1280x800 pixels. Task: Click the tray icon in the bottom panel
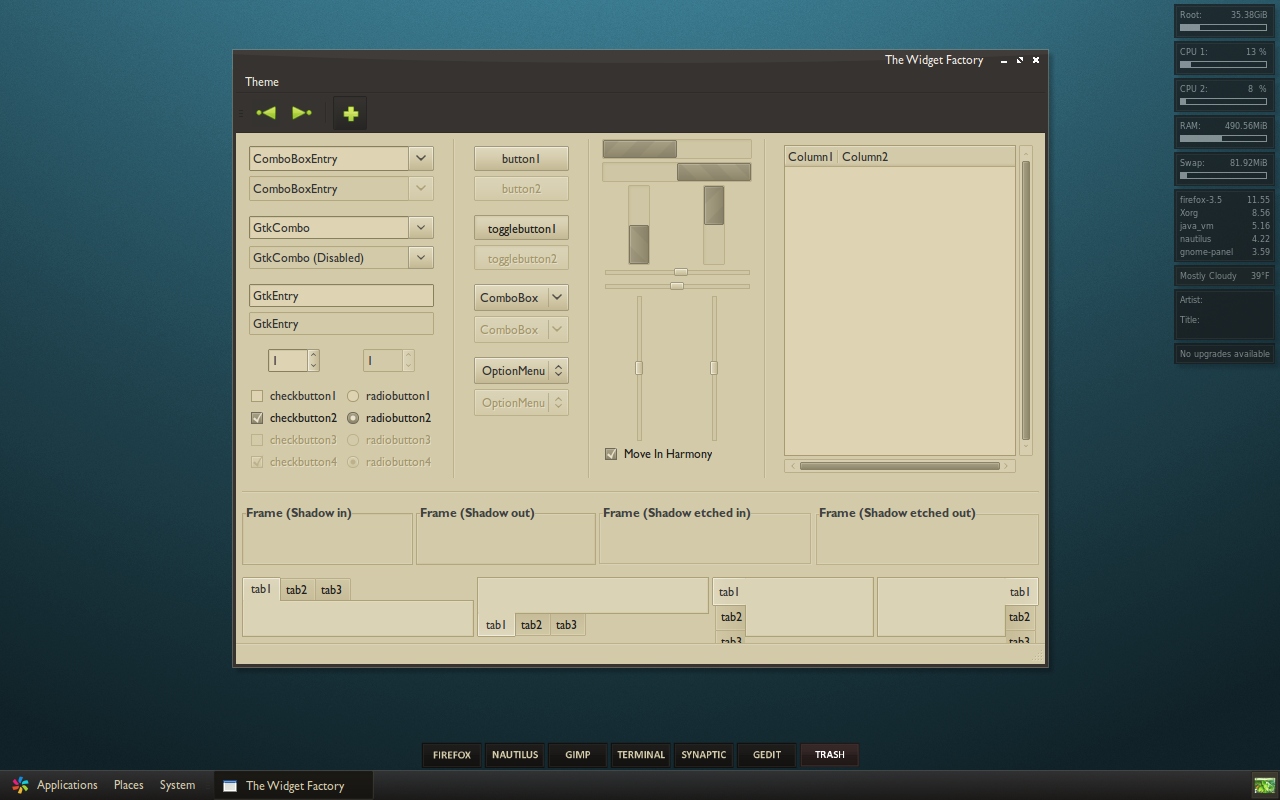(1264, 785)
